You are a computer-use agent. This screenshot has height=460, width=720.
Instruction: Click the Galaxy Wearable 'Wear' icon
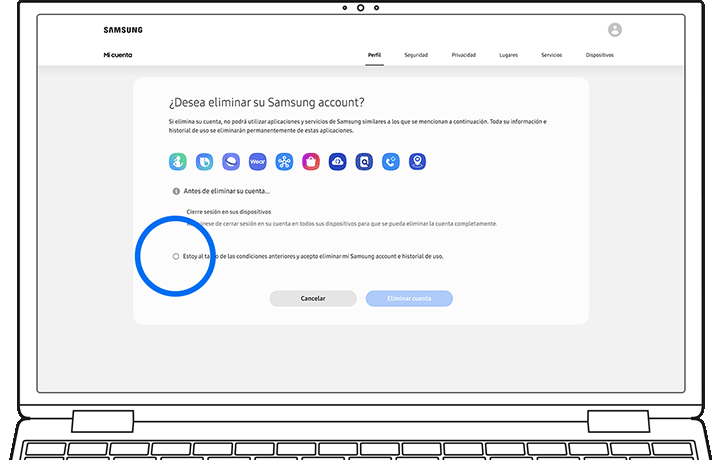click(x=257, y=162)
